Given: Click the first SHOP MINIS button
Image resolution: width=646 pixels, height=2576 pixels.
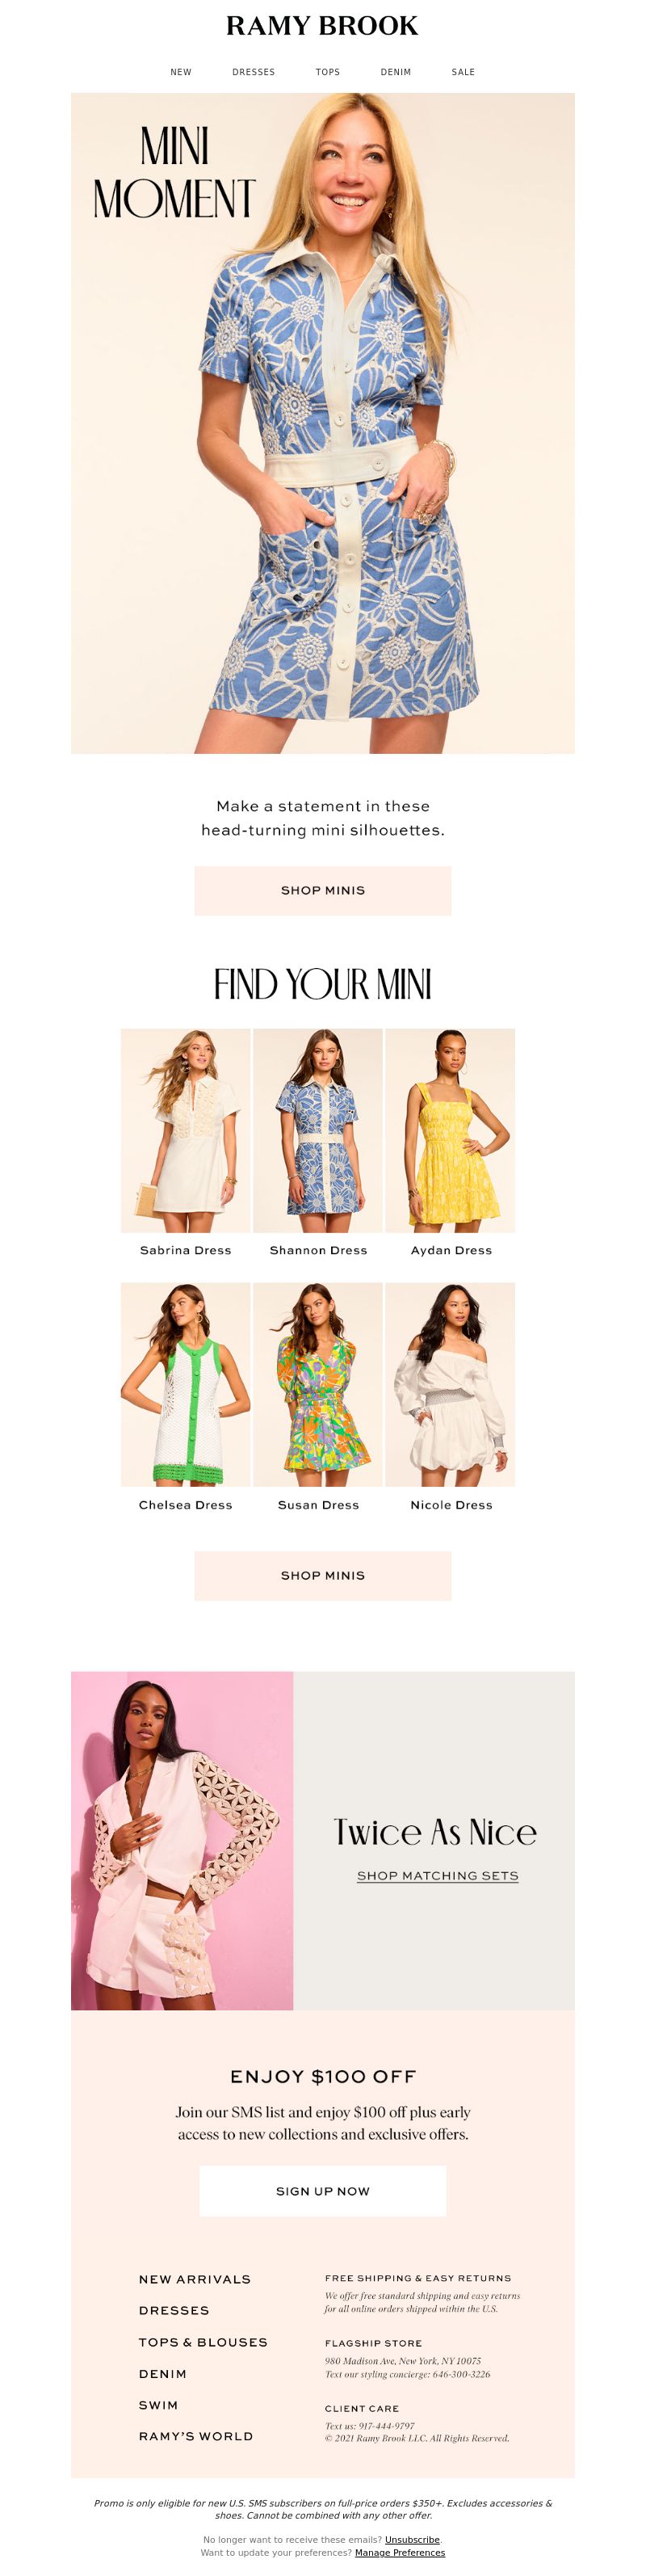Looking at the screenshot, I should (x=323, y=890).
